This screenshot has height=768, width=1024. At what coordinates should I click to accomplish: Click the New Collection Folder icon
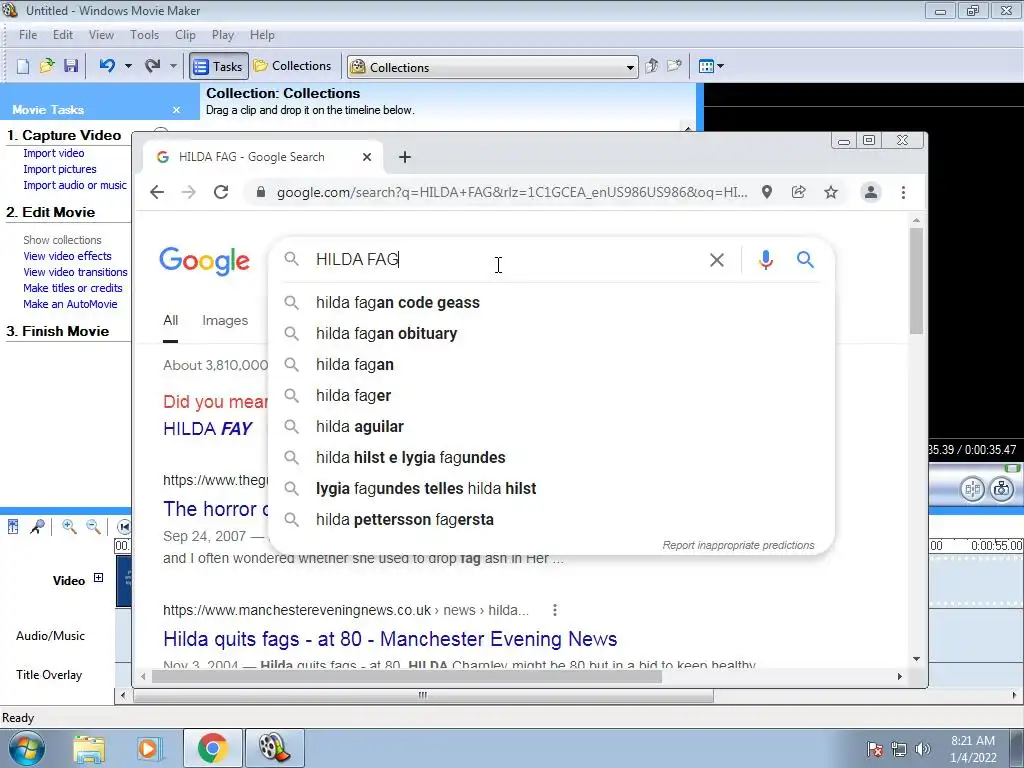click(674, 66)
